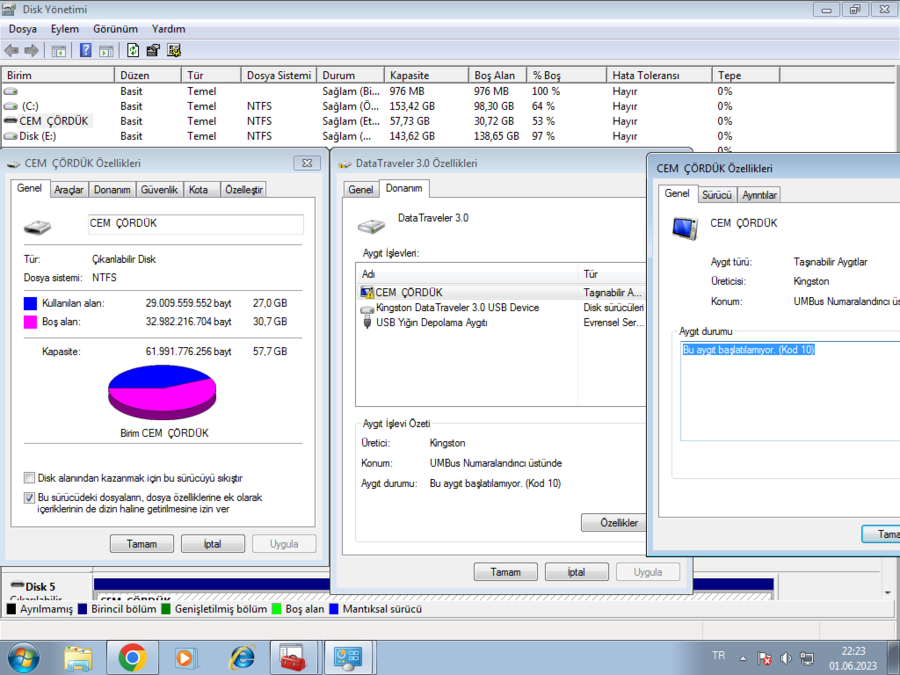Viewport: 900px width, 675px height.
Task: Open the Görünüm menu
Action: [115, 29]
